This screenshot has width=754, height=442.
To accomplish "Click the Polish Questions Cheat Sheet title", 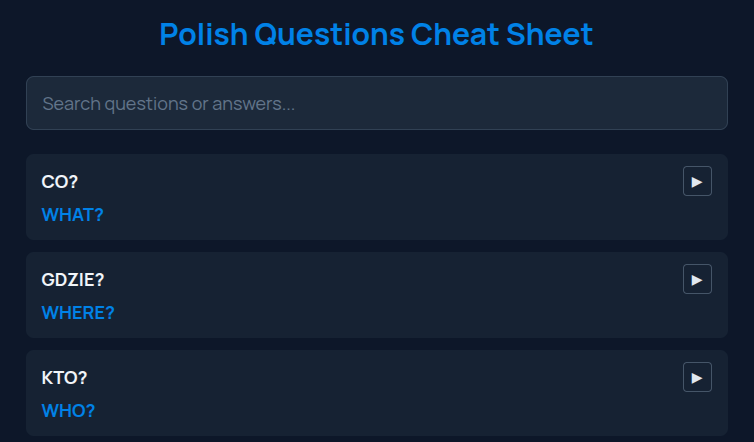I will [376, 35].
